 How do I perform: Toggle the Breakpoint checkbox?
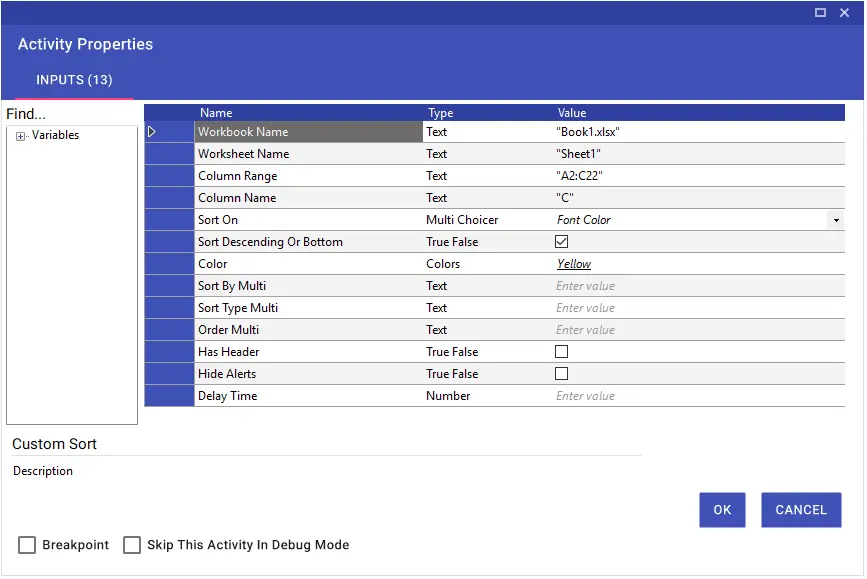pyautogui.click(x=27, y=545)
